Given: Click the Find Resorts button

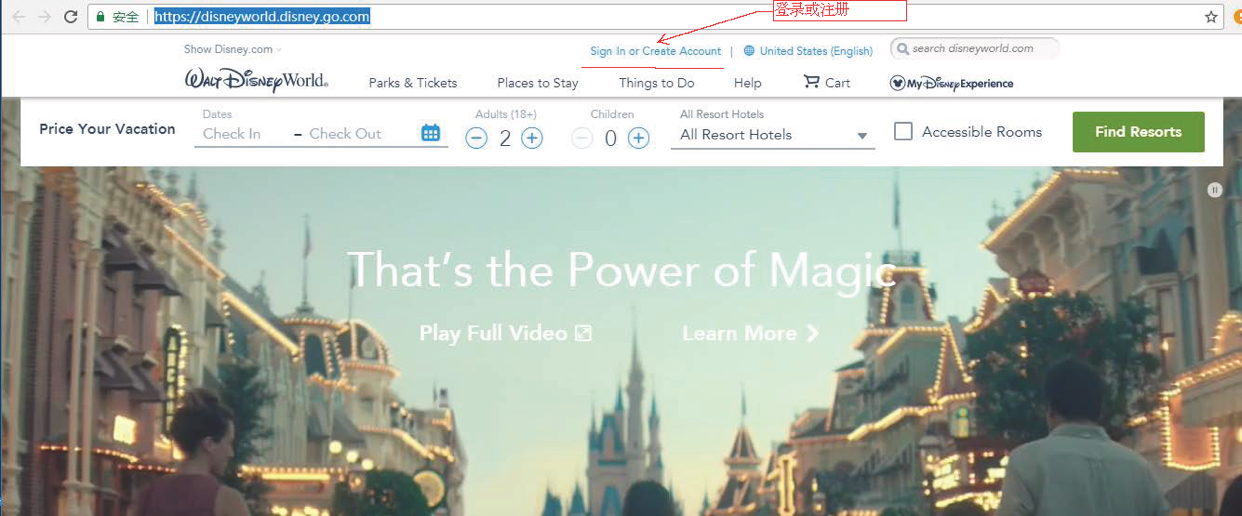Looking at the screenshot, I should [1138, 132].
